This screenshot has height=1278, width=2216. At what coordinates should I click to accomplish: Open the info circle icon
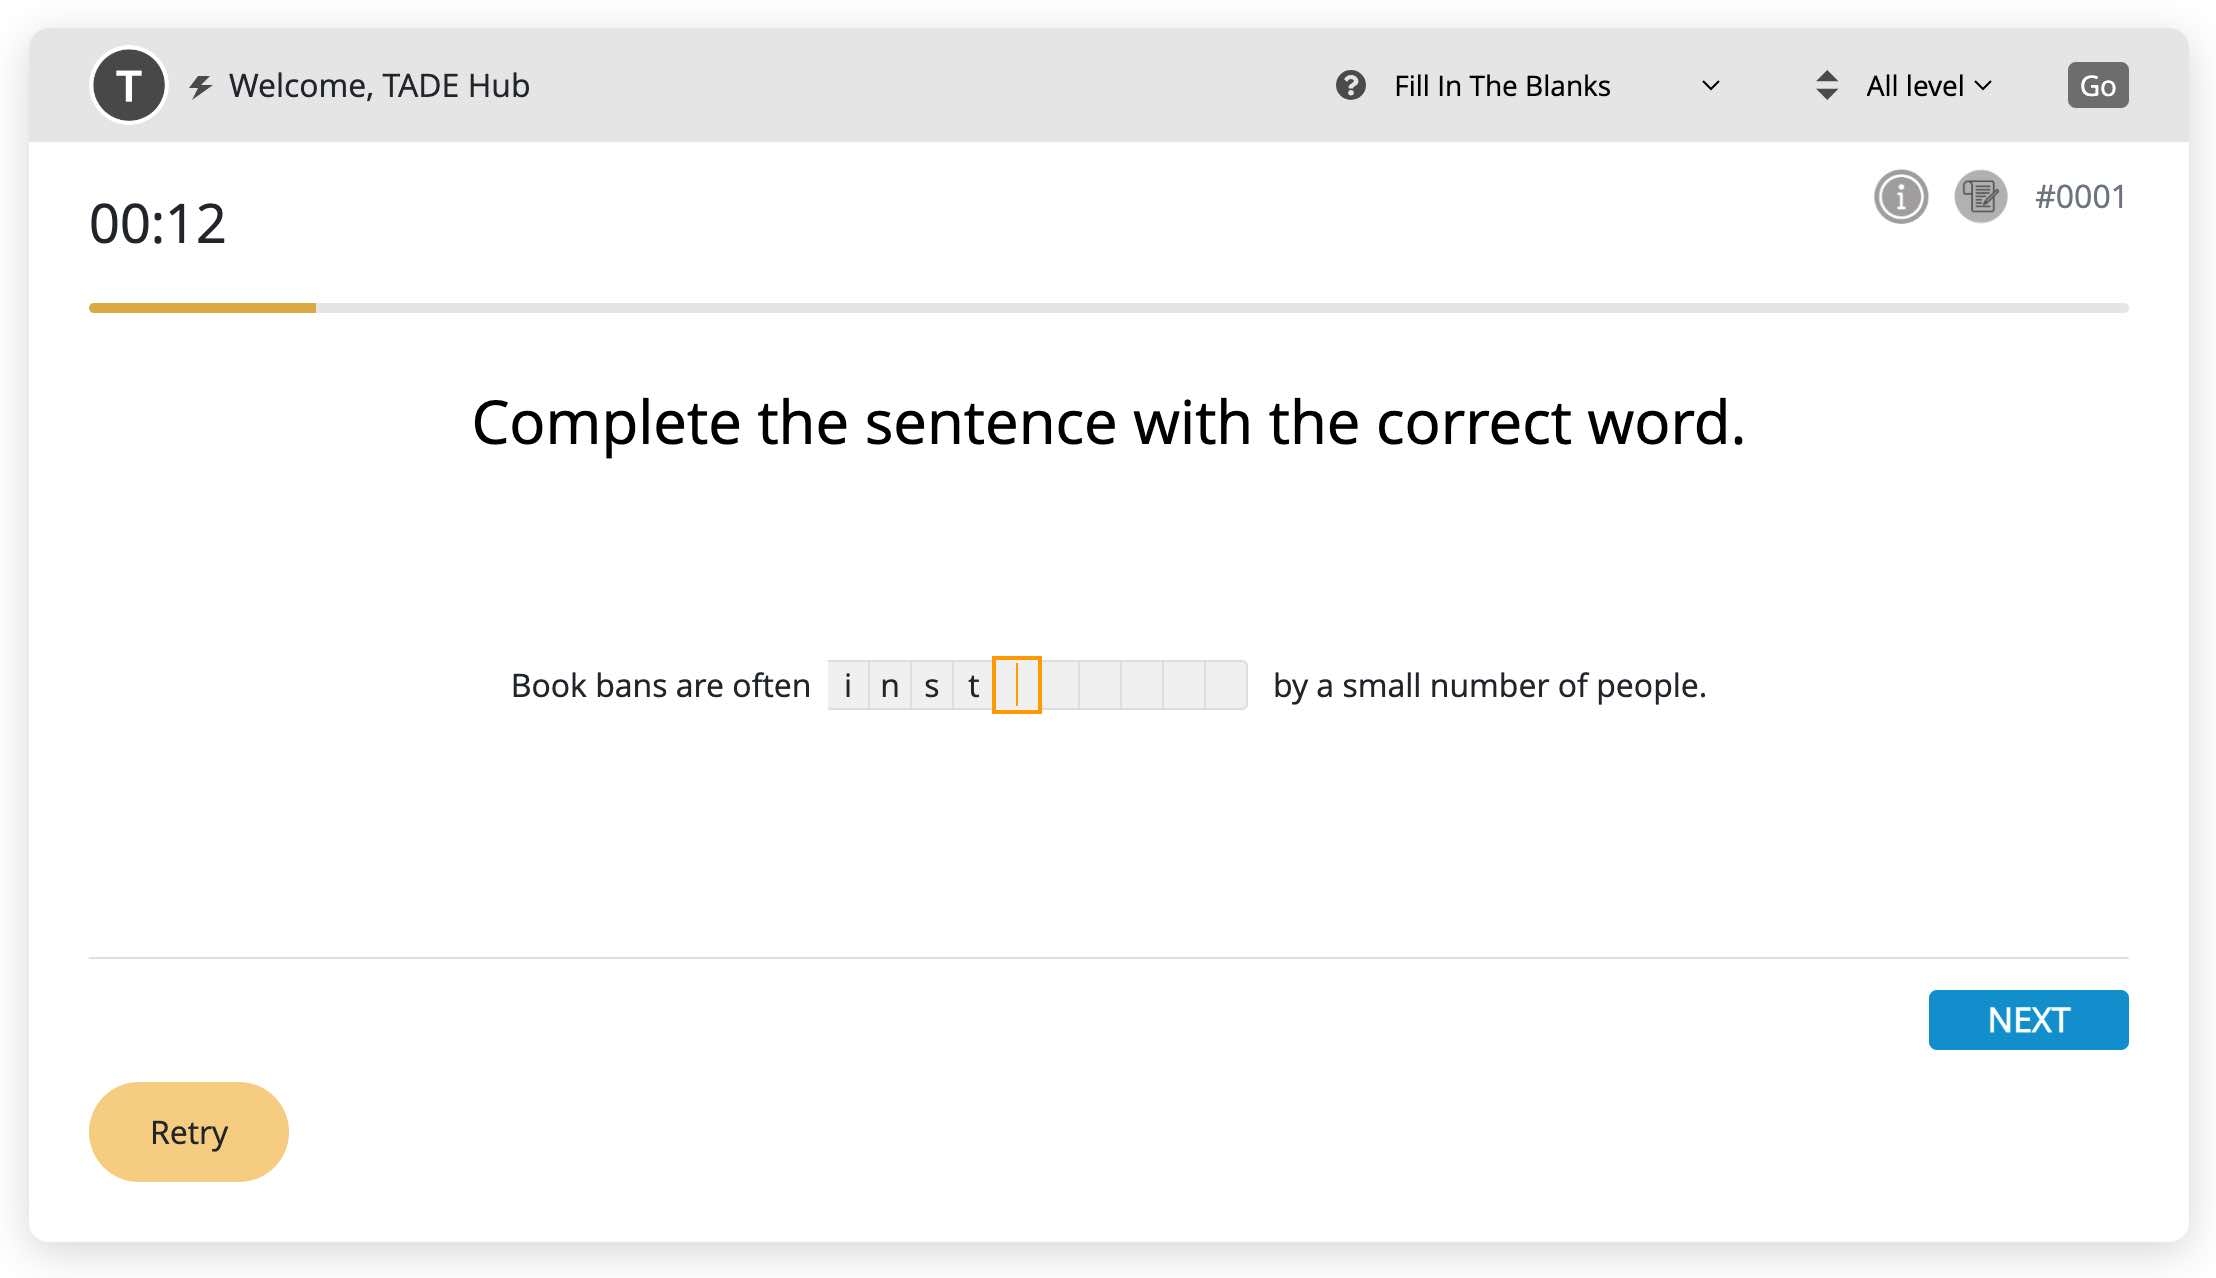click(1900, 197)
